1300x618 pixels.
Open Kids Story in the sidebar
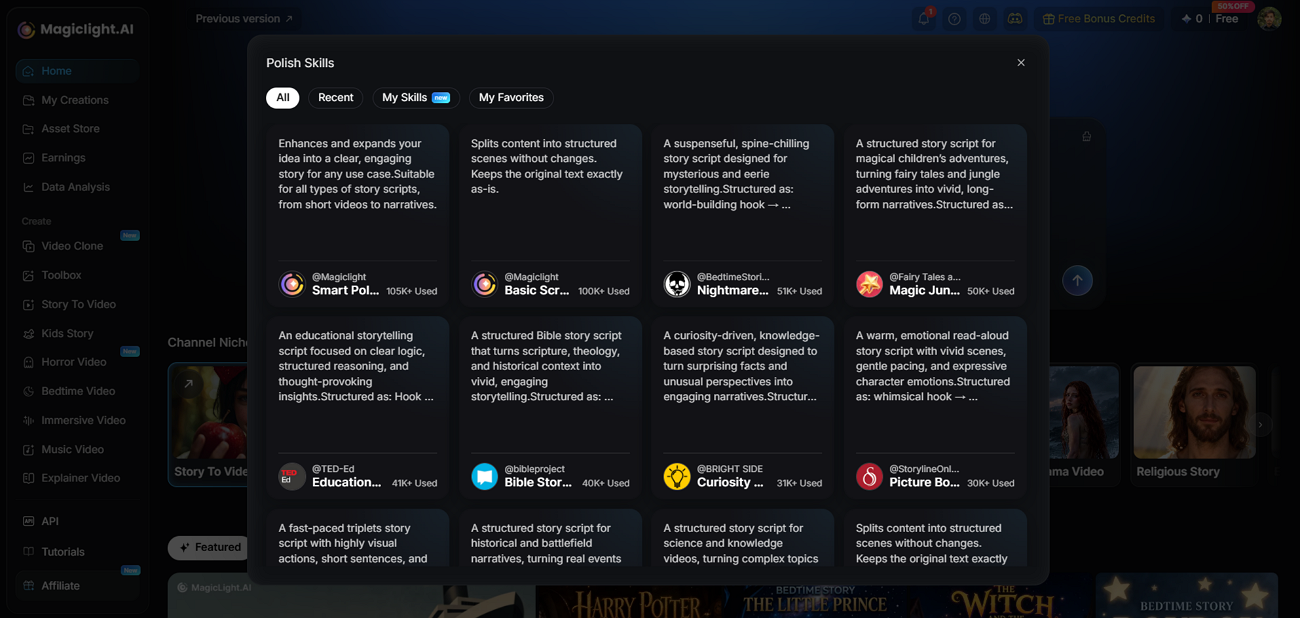tap(77, 333)
